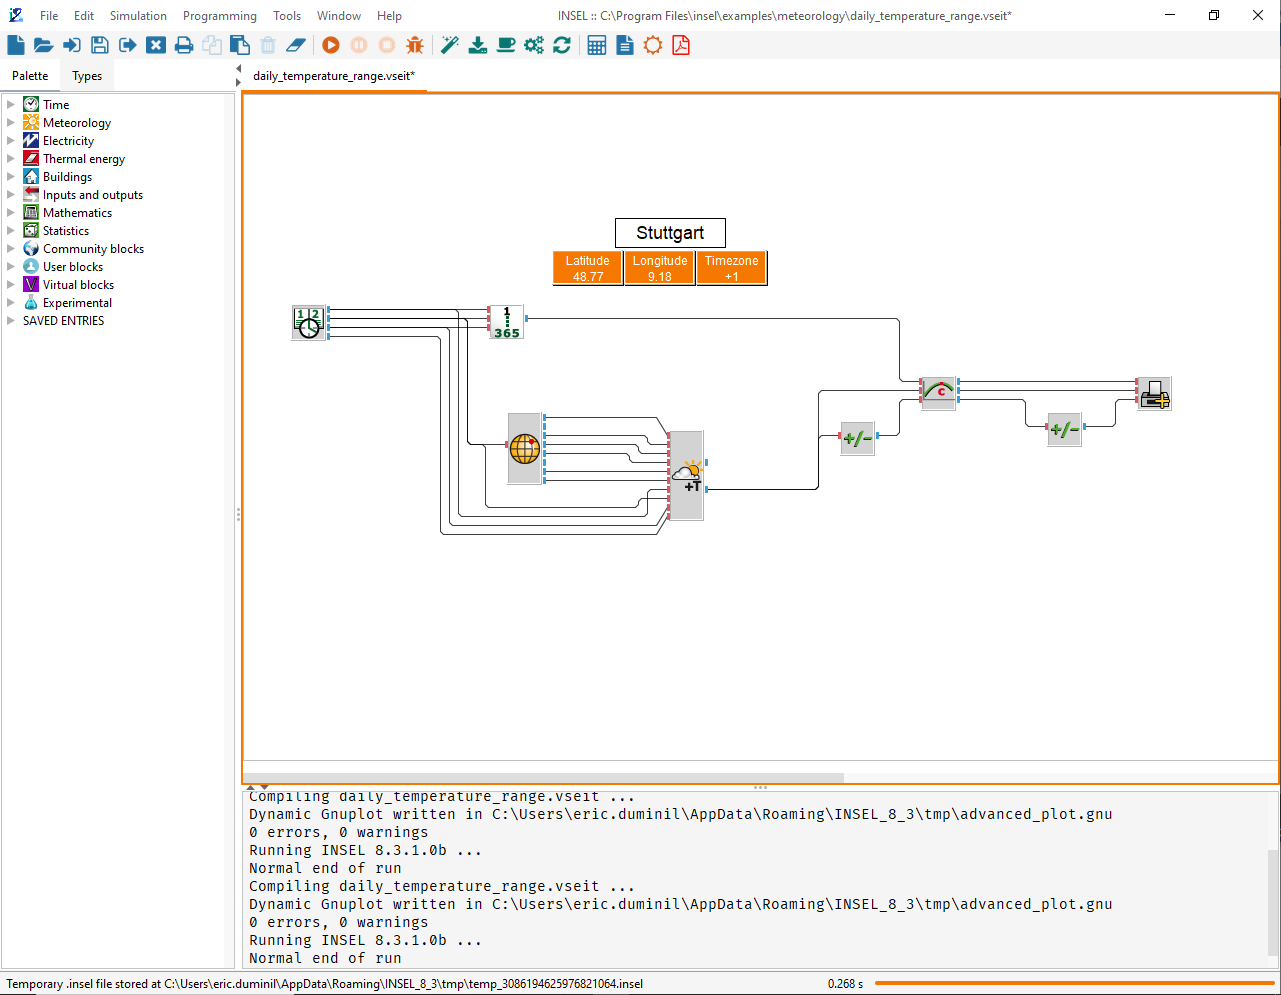This screenshot has width=1281, height=995.
Task: Click the blue calculator toolbar icon
Action: [x=597, y=45]
